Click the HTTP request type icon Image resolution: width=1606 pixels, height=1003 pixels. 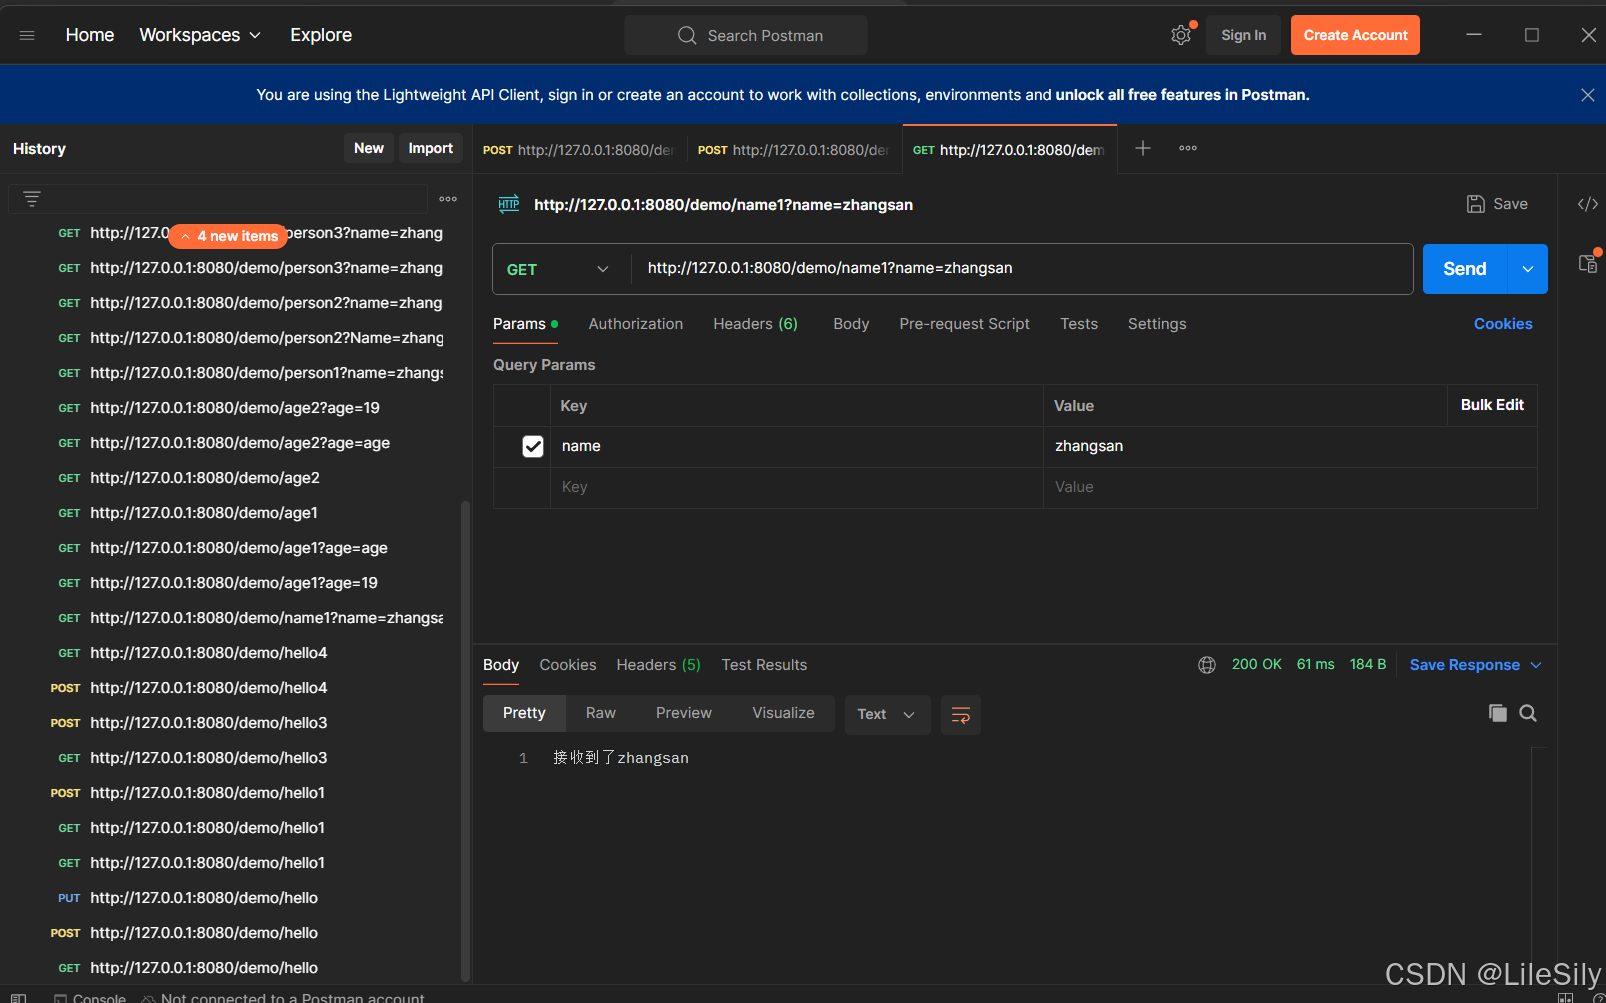pyautogui.click(x=509, y=204)
